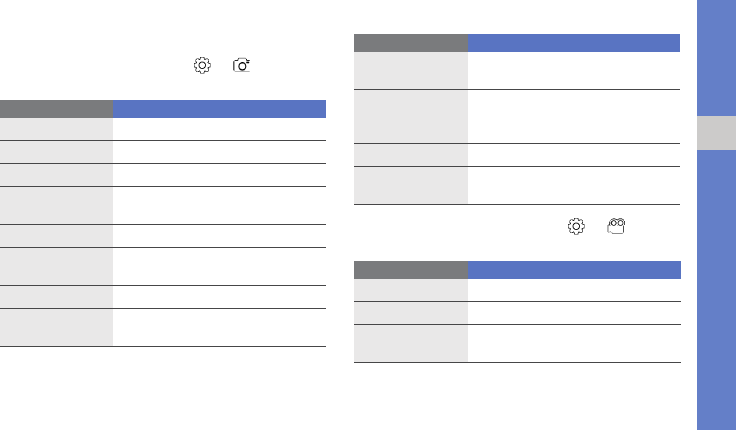This screenshot has width=736, height=430.
Task: Select the first body row of the lower-right table
Action: tap(517, 290)
